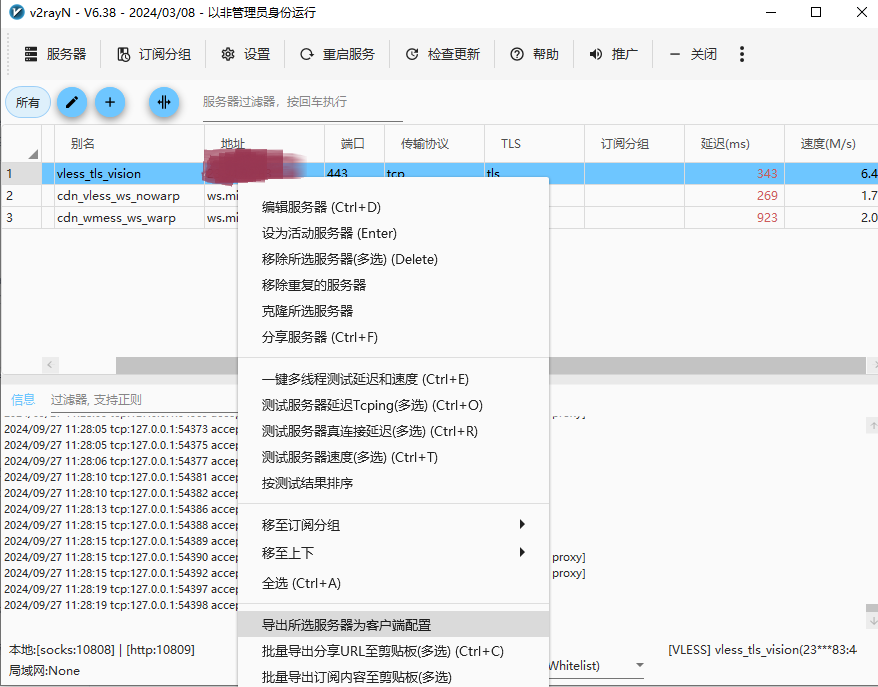
Task: Click the 服务器过滤器 server filter field
Action: tap(300, 102)
